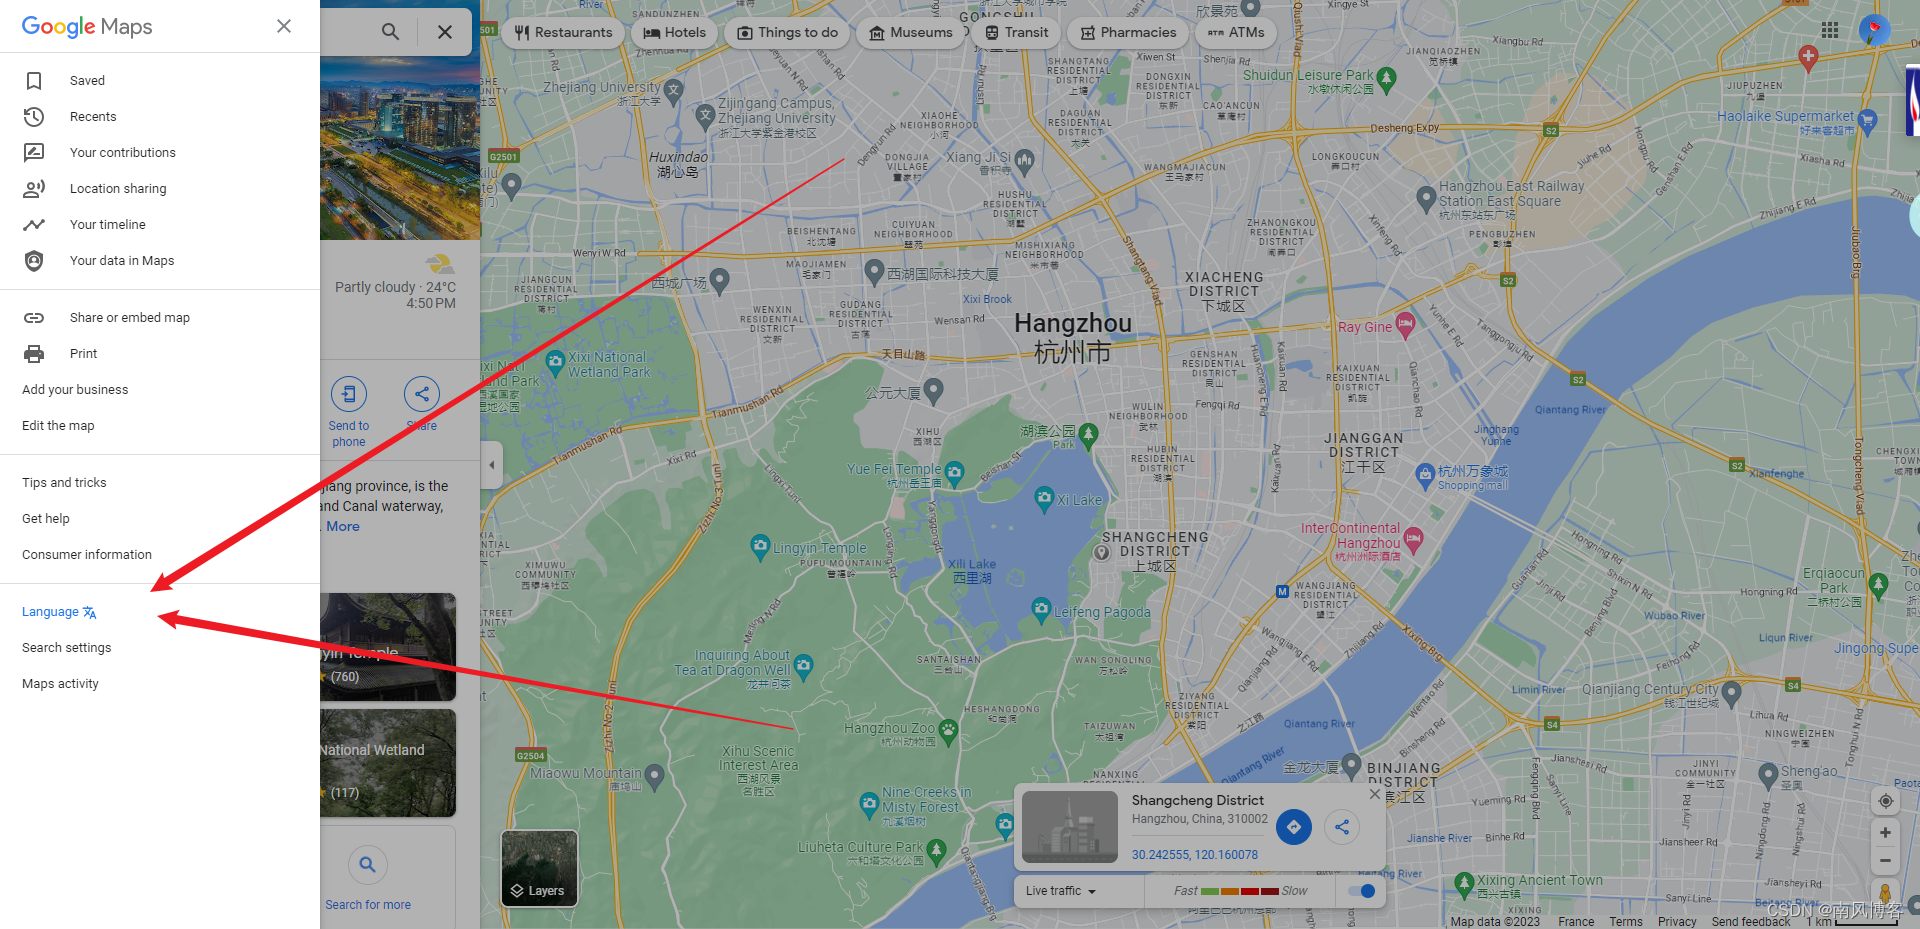Viewport: 1920px width, 929px height.
Task: Open Your data in Maps shield icon
Action: [x=34, y=261]
